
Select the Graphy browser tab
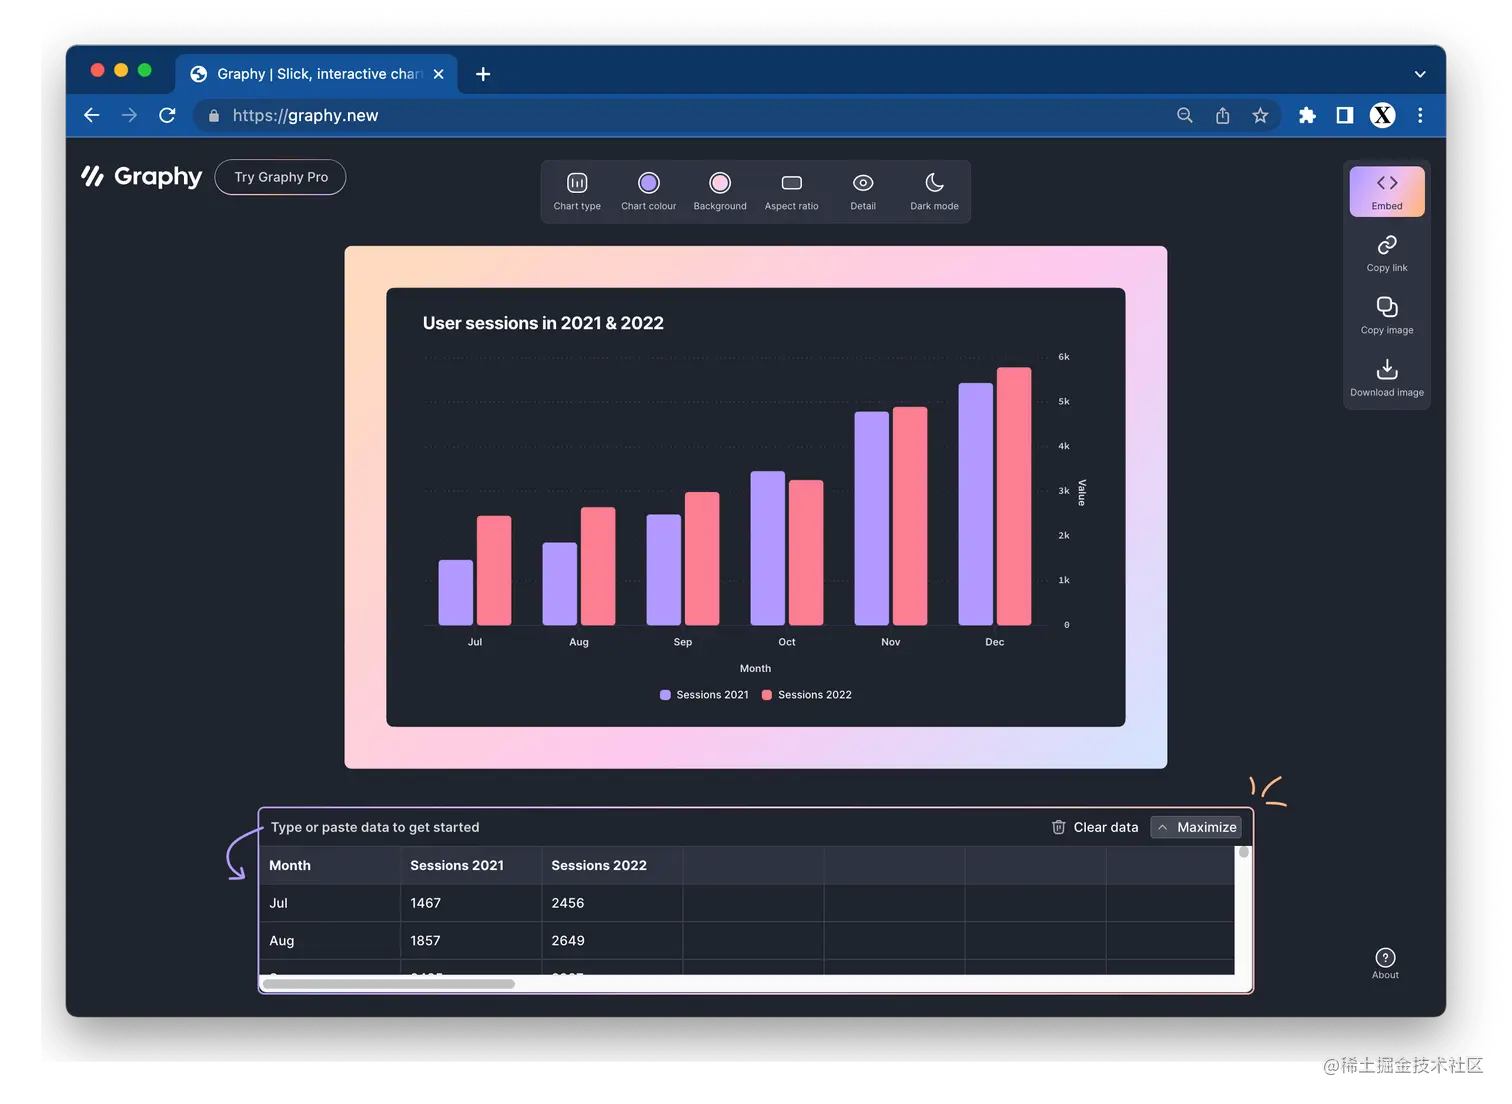pyautogui.click(x=317, y=74)
